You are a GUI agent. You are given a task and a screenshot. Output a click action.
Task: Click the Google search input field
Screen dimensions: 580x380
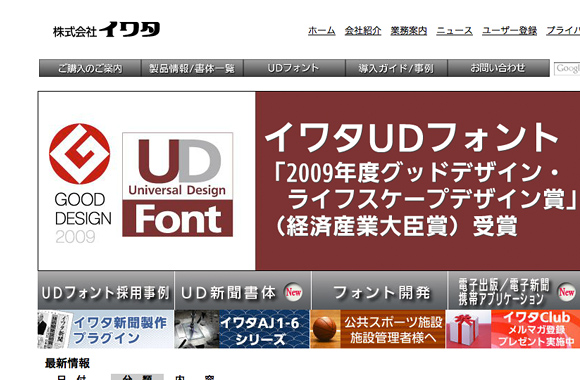click(x=567, y=69)
